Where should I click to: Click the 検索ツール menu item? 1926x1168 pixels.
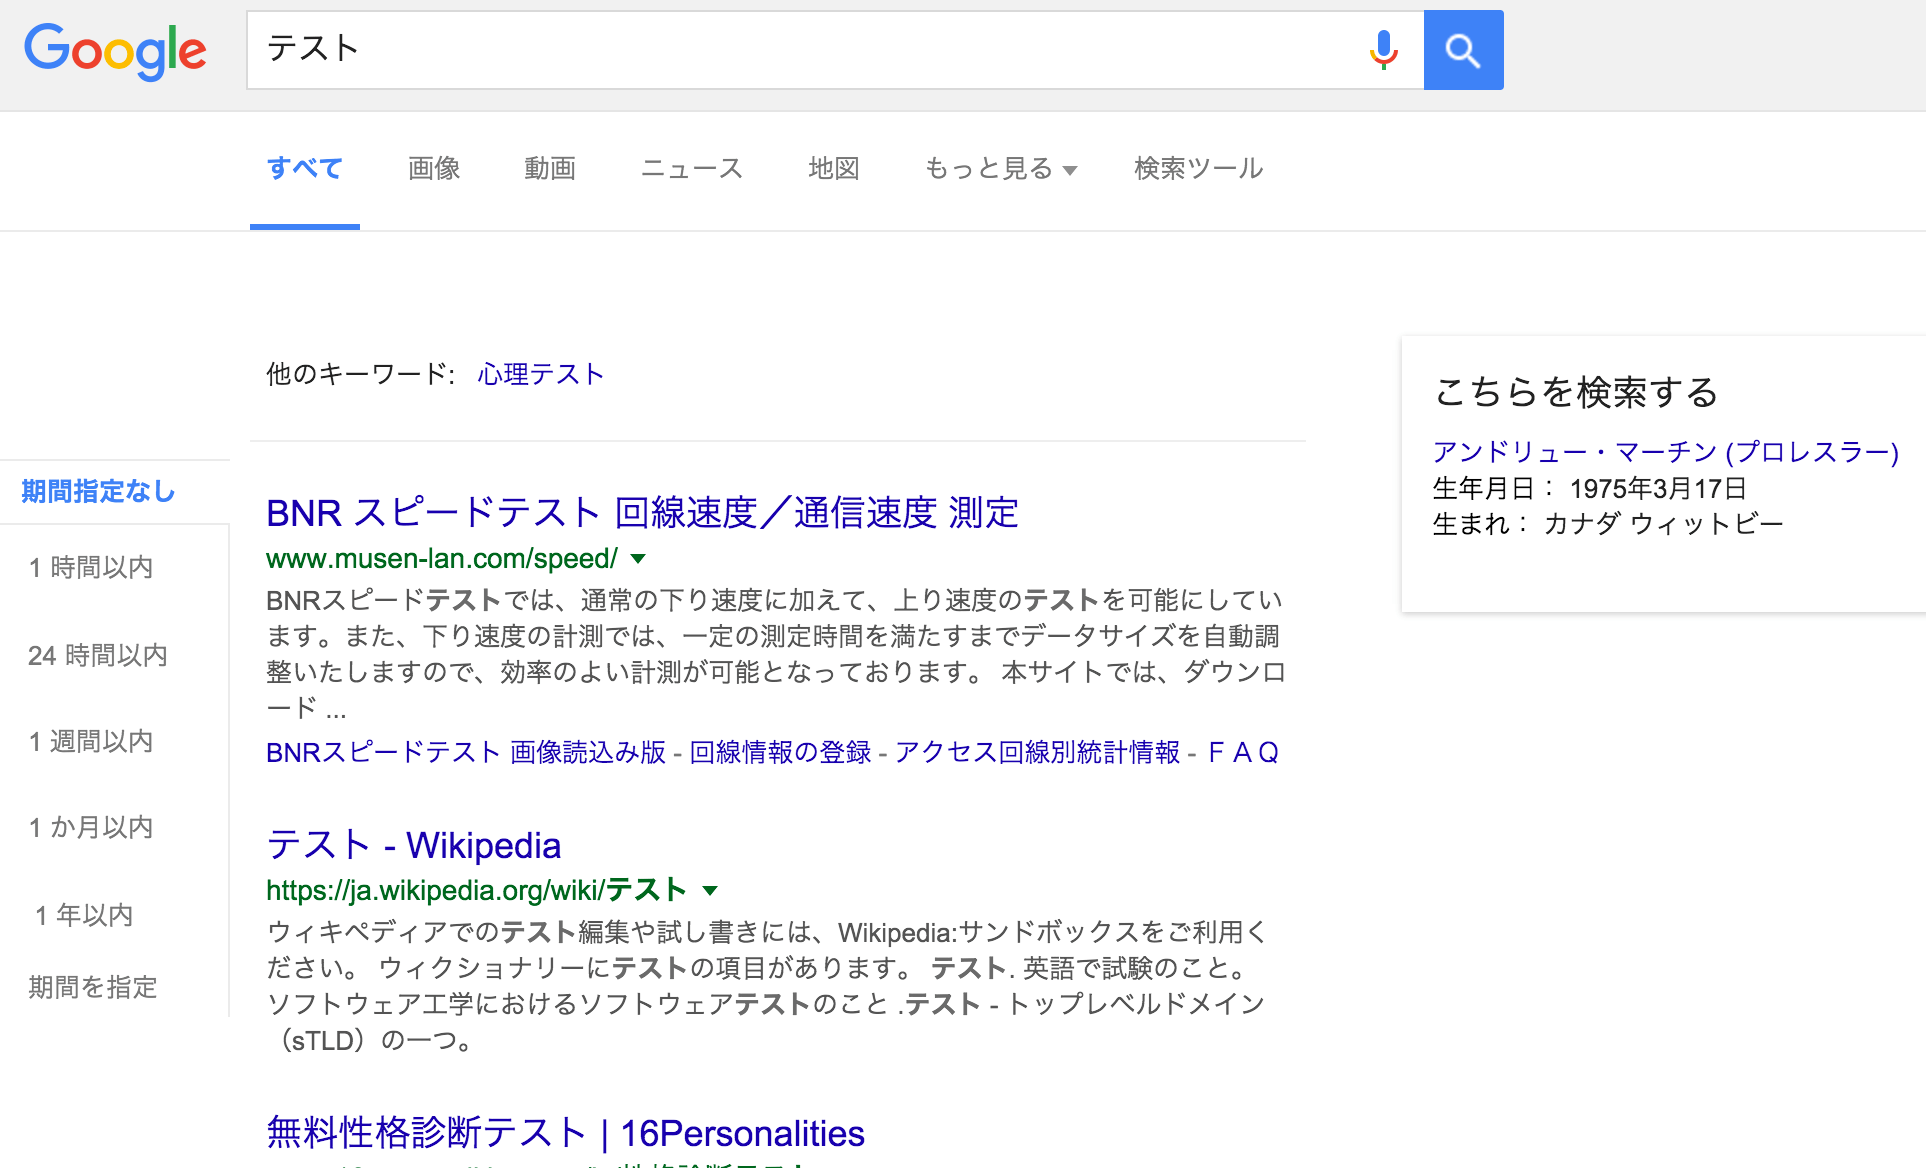click(x=1199, y=168)
